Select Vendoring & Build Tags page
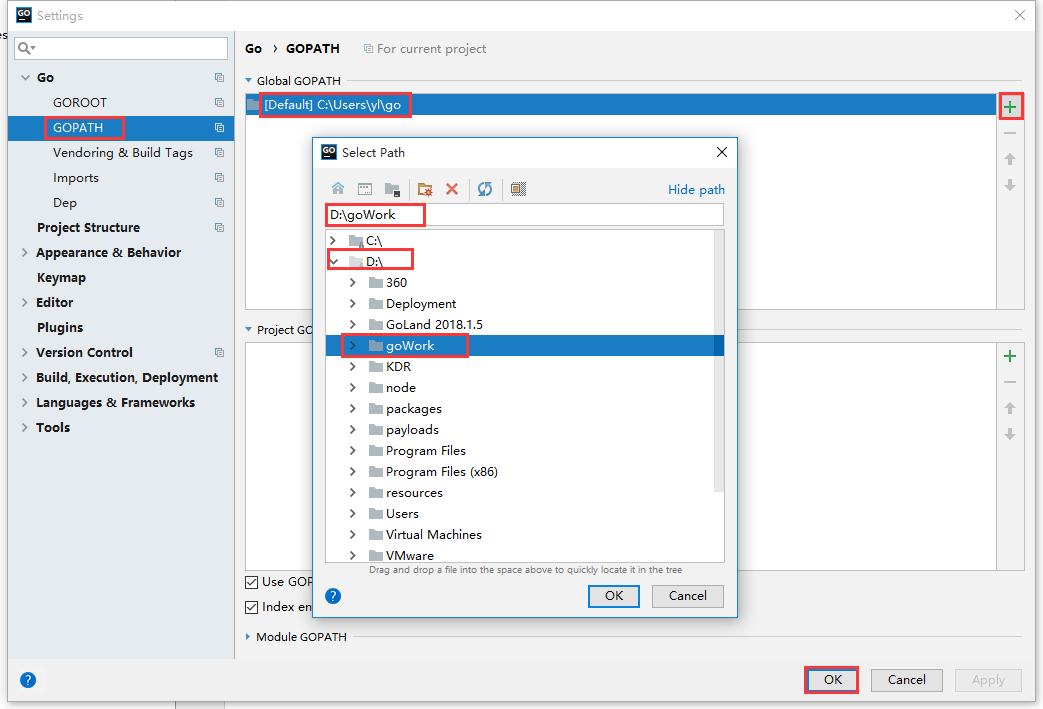 (x=122, y=152)
